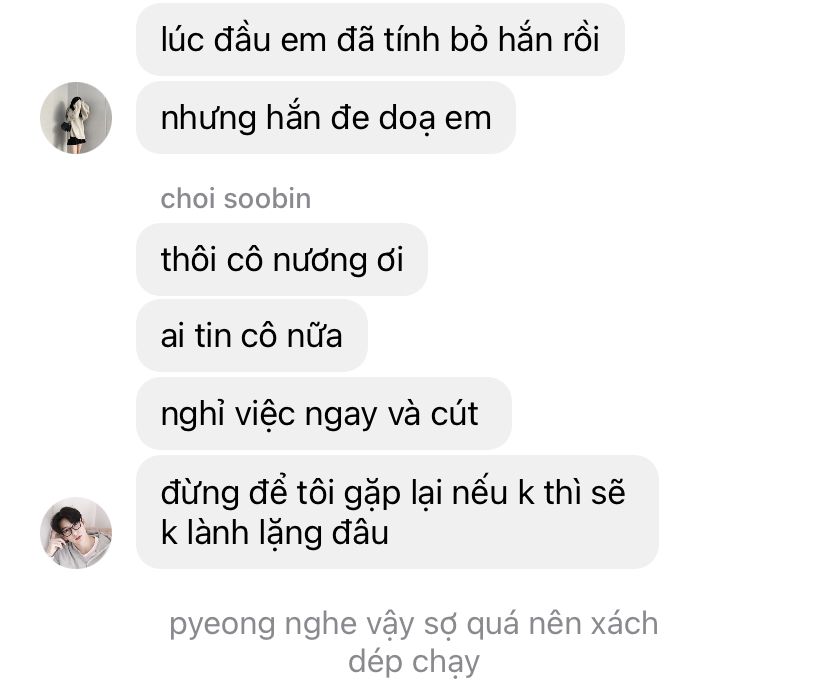Select the bubble 'ai tin cô nữa'

point(252,335)
